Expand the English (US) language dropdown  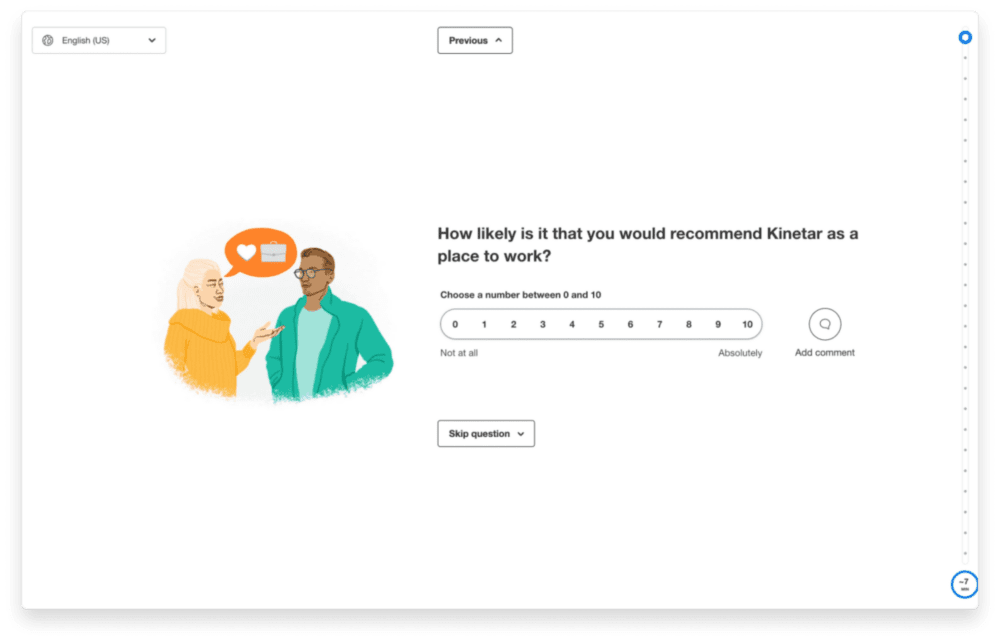pos(151,40)
